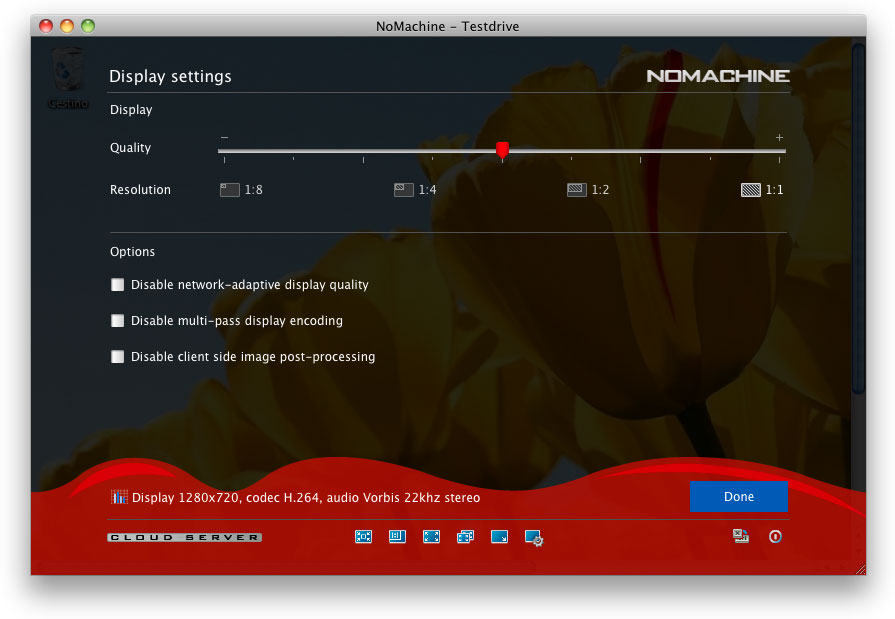
Task: Click the resize remote screen icon
Action: coord(397,537)
